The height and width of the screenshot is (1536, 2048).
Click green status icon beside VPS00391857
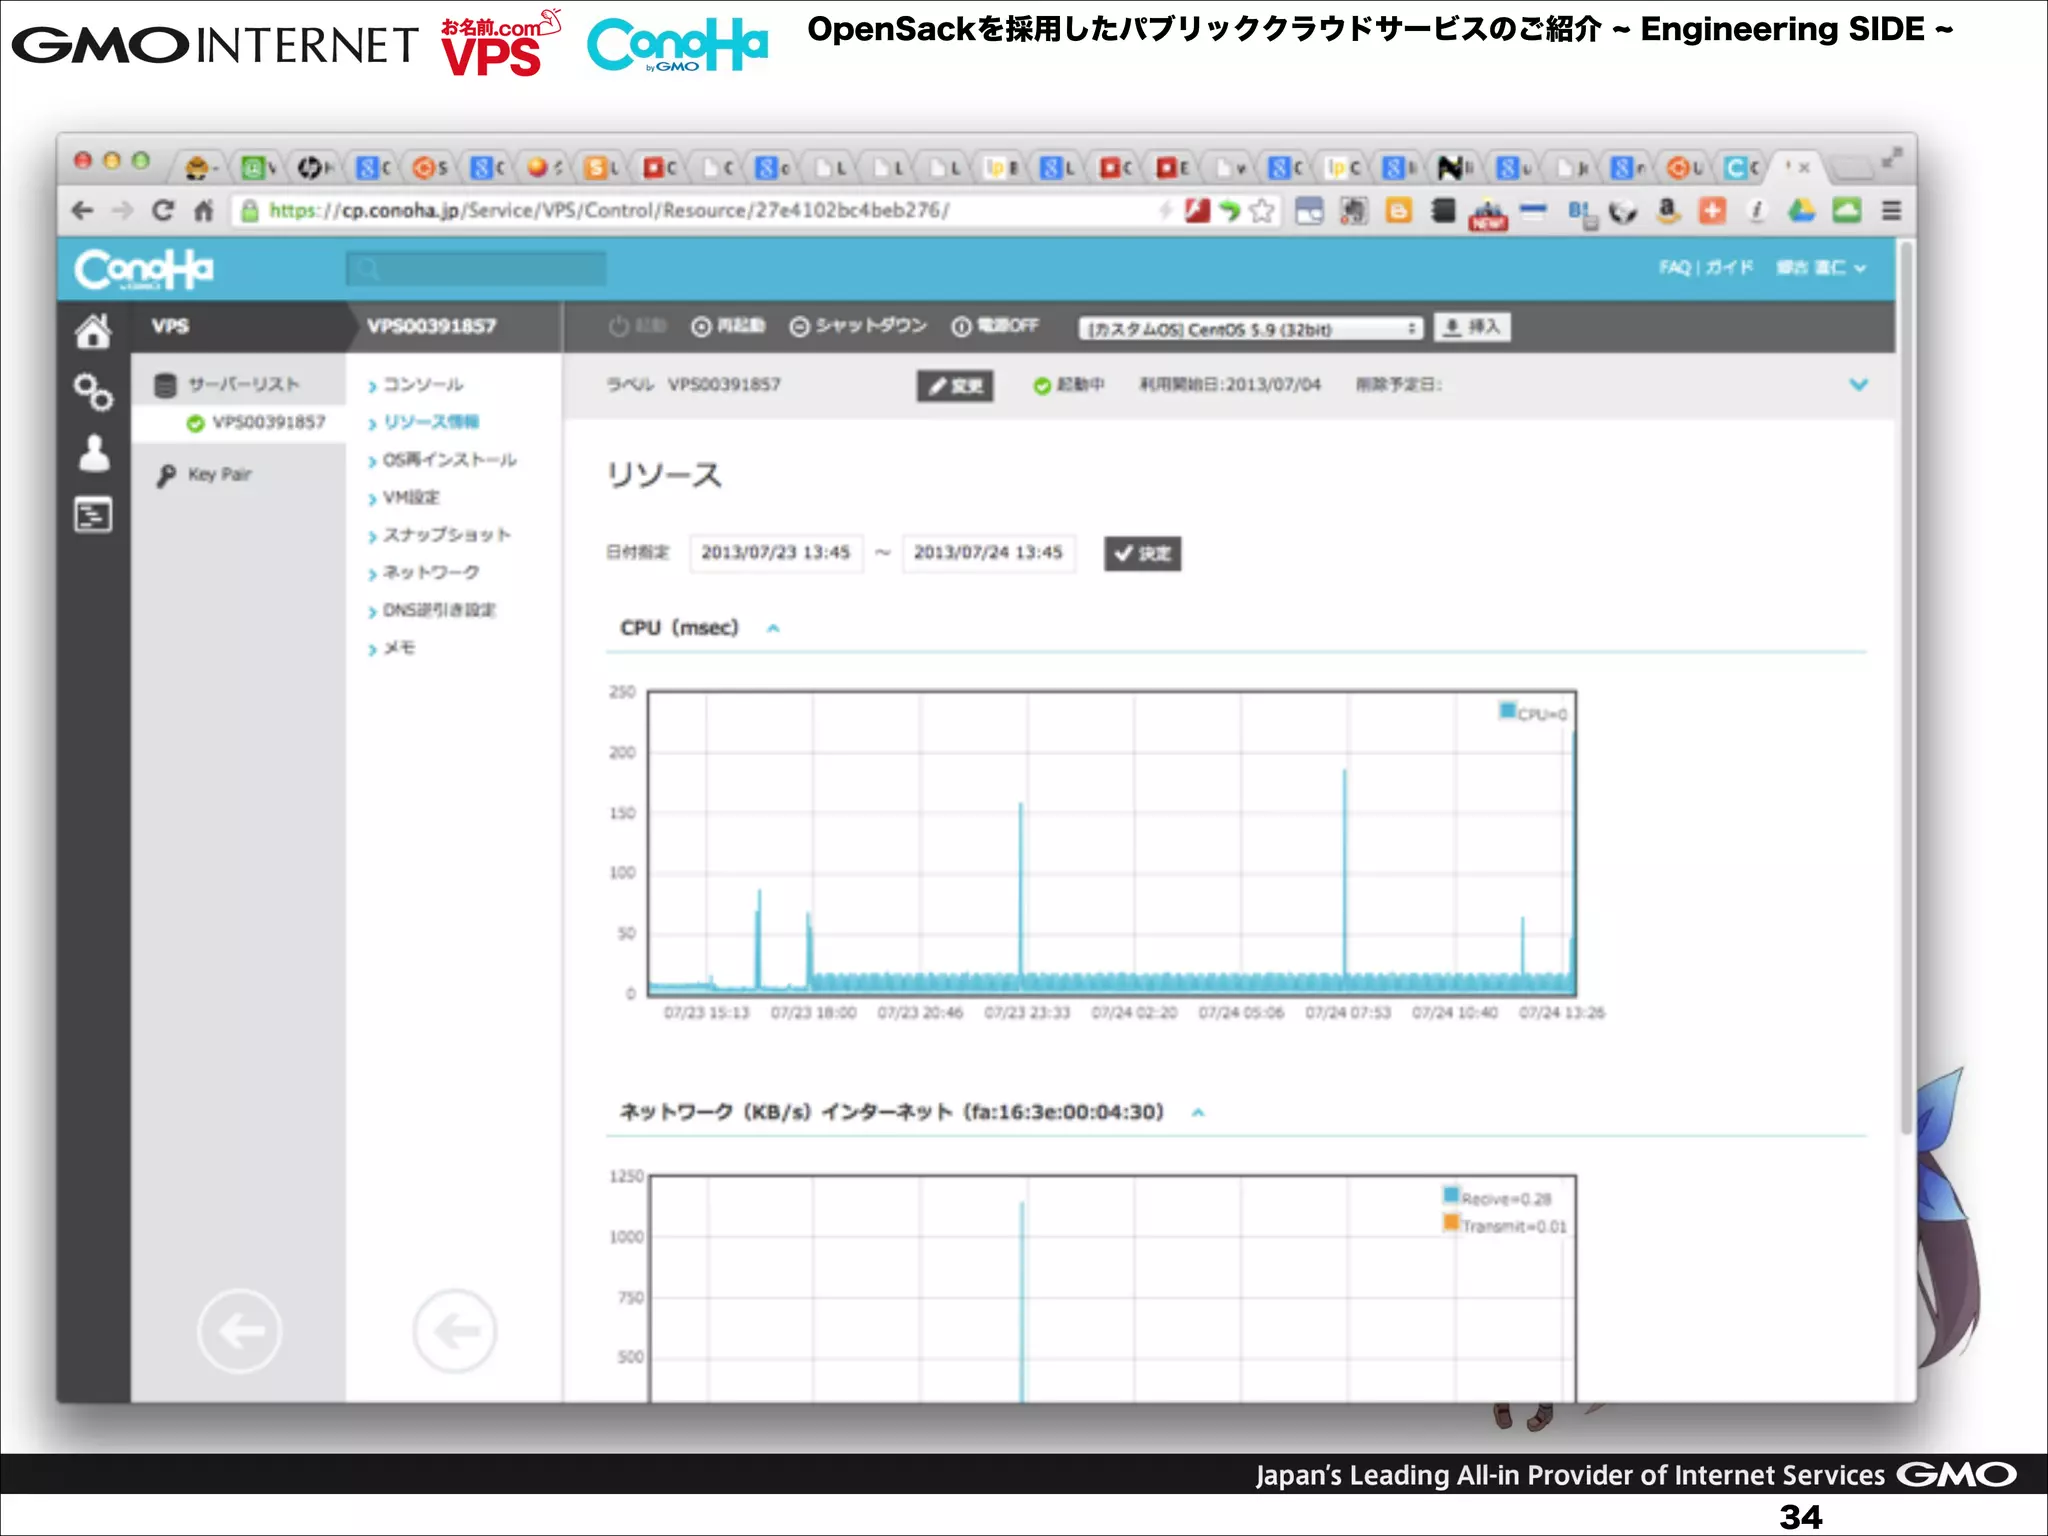(195, 423)
